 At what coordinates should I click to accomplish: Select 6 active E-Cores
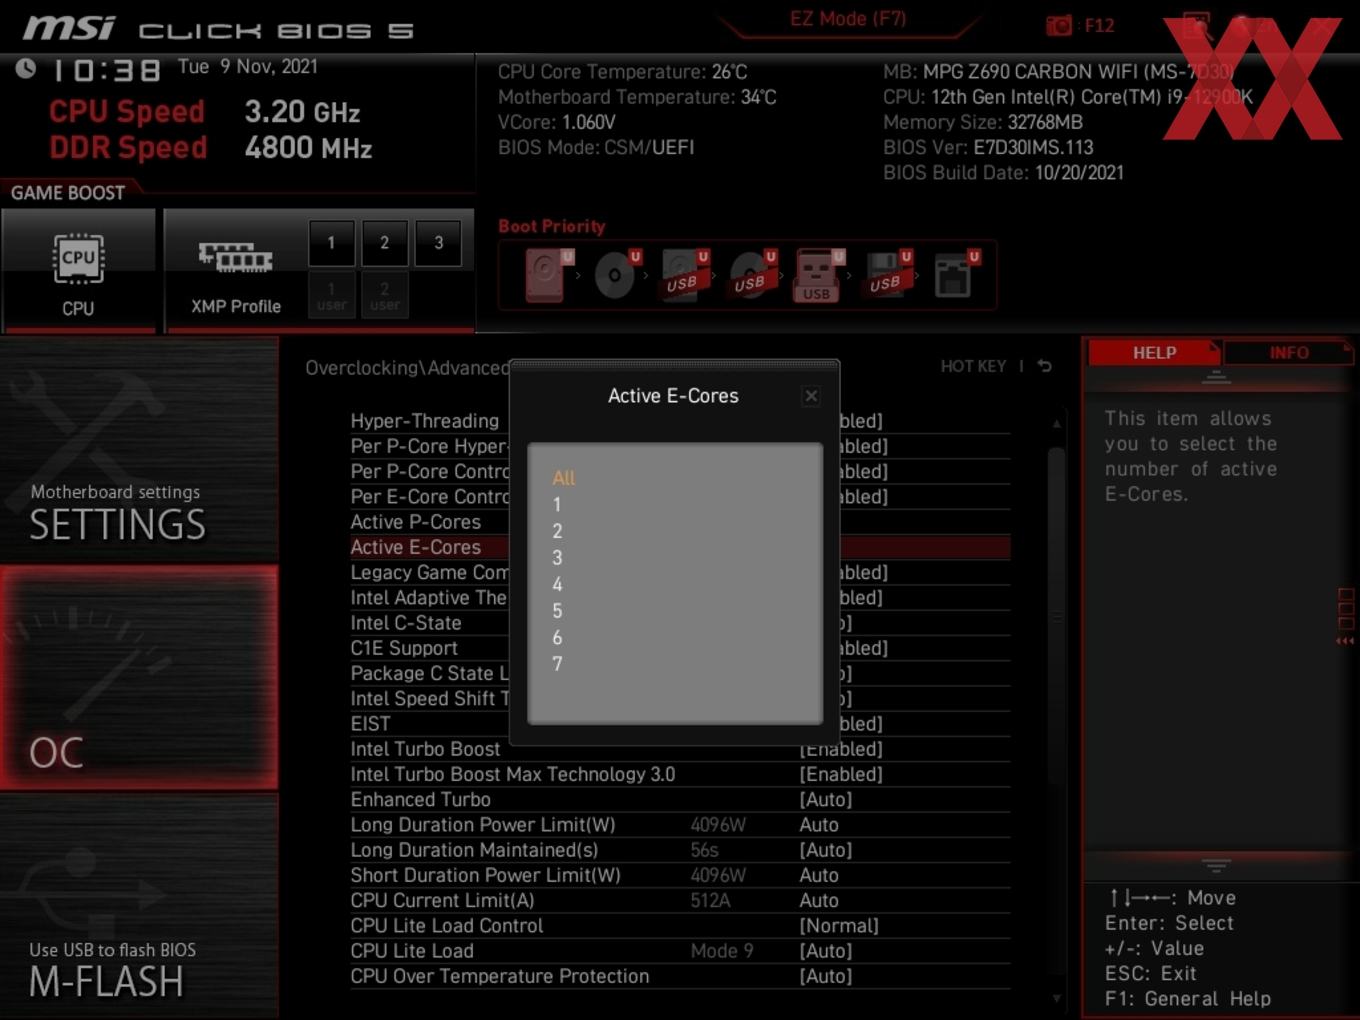[x=557, y=638]
